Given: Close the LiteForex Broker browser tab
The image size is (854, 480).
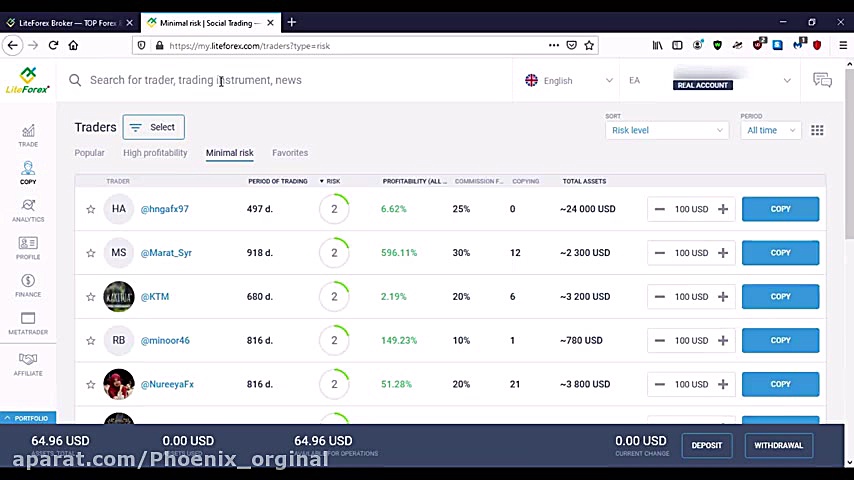Looking at the screenshot, I should tap(130, 23).
